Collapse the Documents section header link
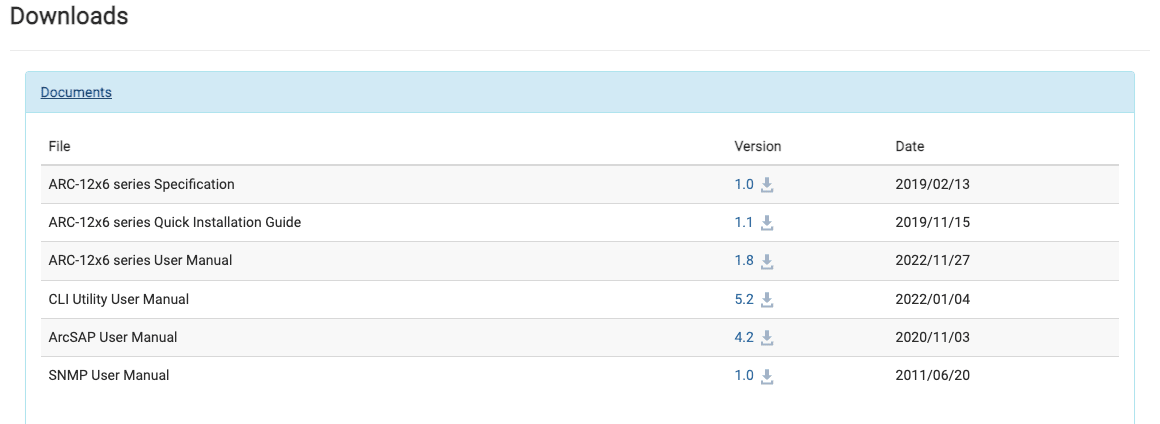 tap(76, 92)
